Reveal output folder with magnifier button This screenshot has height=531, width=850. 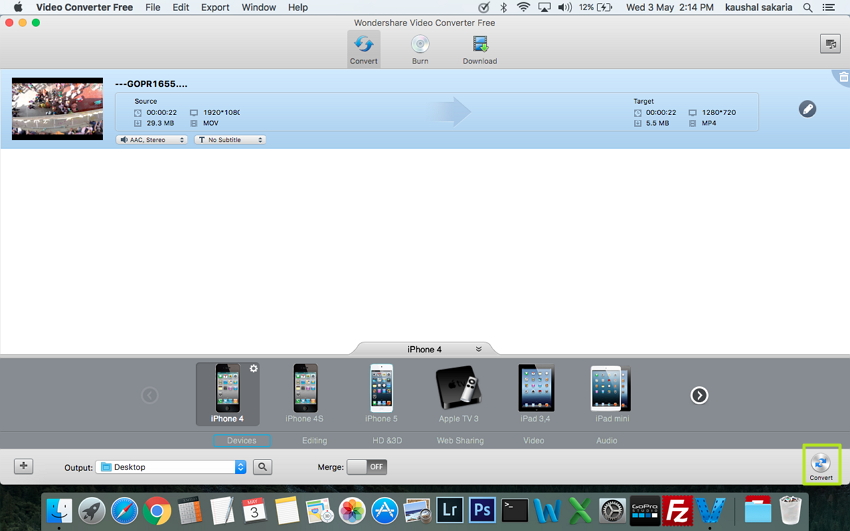point(262,467)
